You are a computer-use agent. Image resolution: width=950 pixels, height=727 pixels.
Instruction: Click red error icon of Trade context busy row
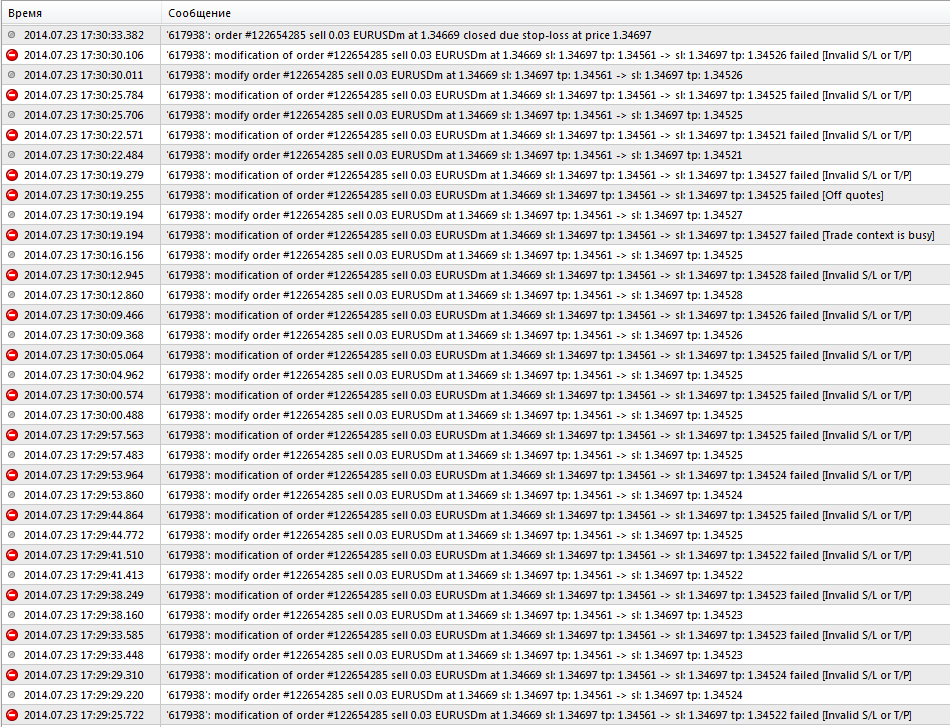coord(12,235)
